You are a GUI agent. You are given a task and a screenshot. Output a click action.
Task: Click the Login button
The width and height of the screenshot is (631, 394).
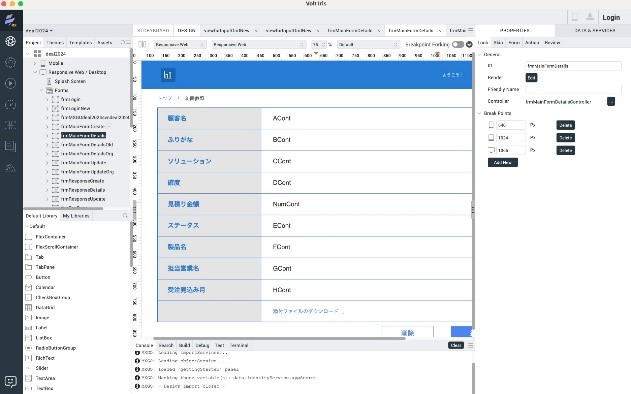(x=611, y=17)
